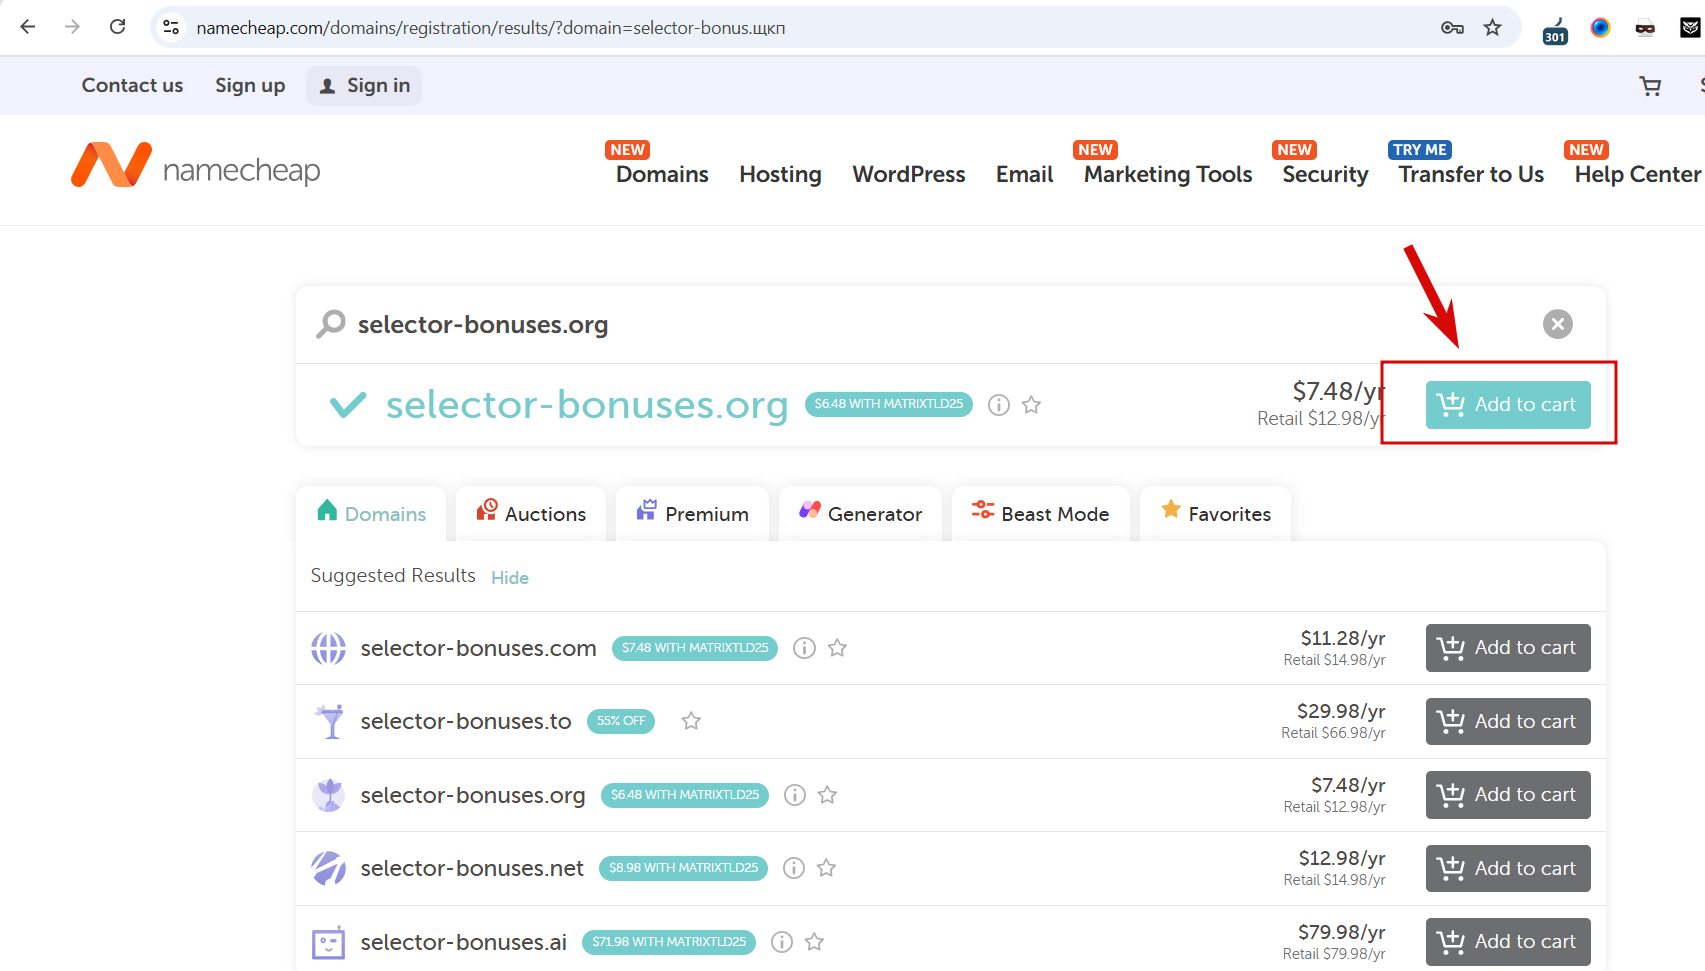Open the site information icon in the address bar
The height and width of the screenshot is (971, 1705).
coord(171,27)
